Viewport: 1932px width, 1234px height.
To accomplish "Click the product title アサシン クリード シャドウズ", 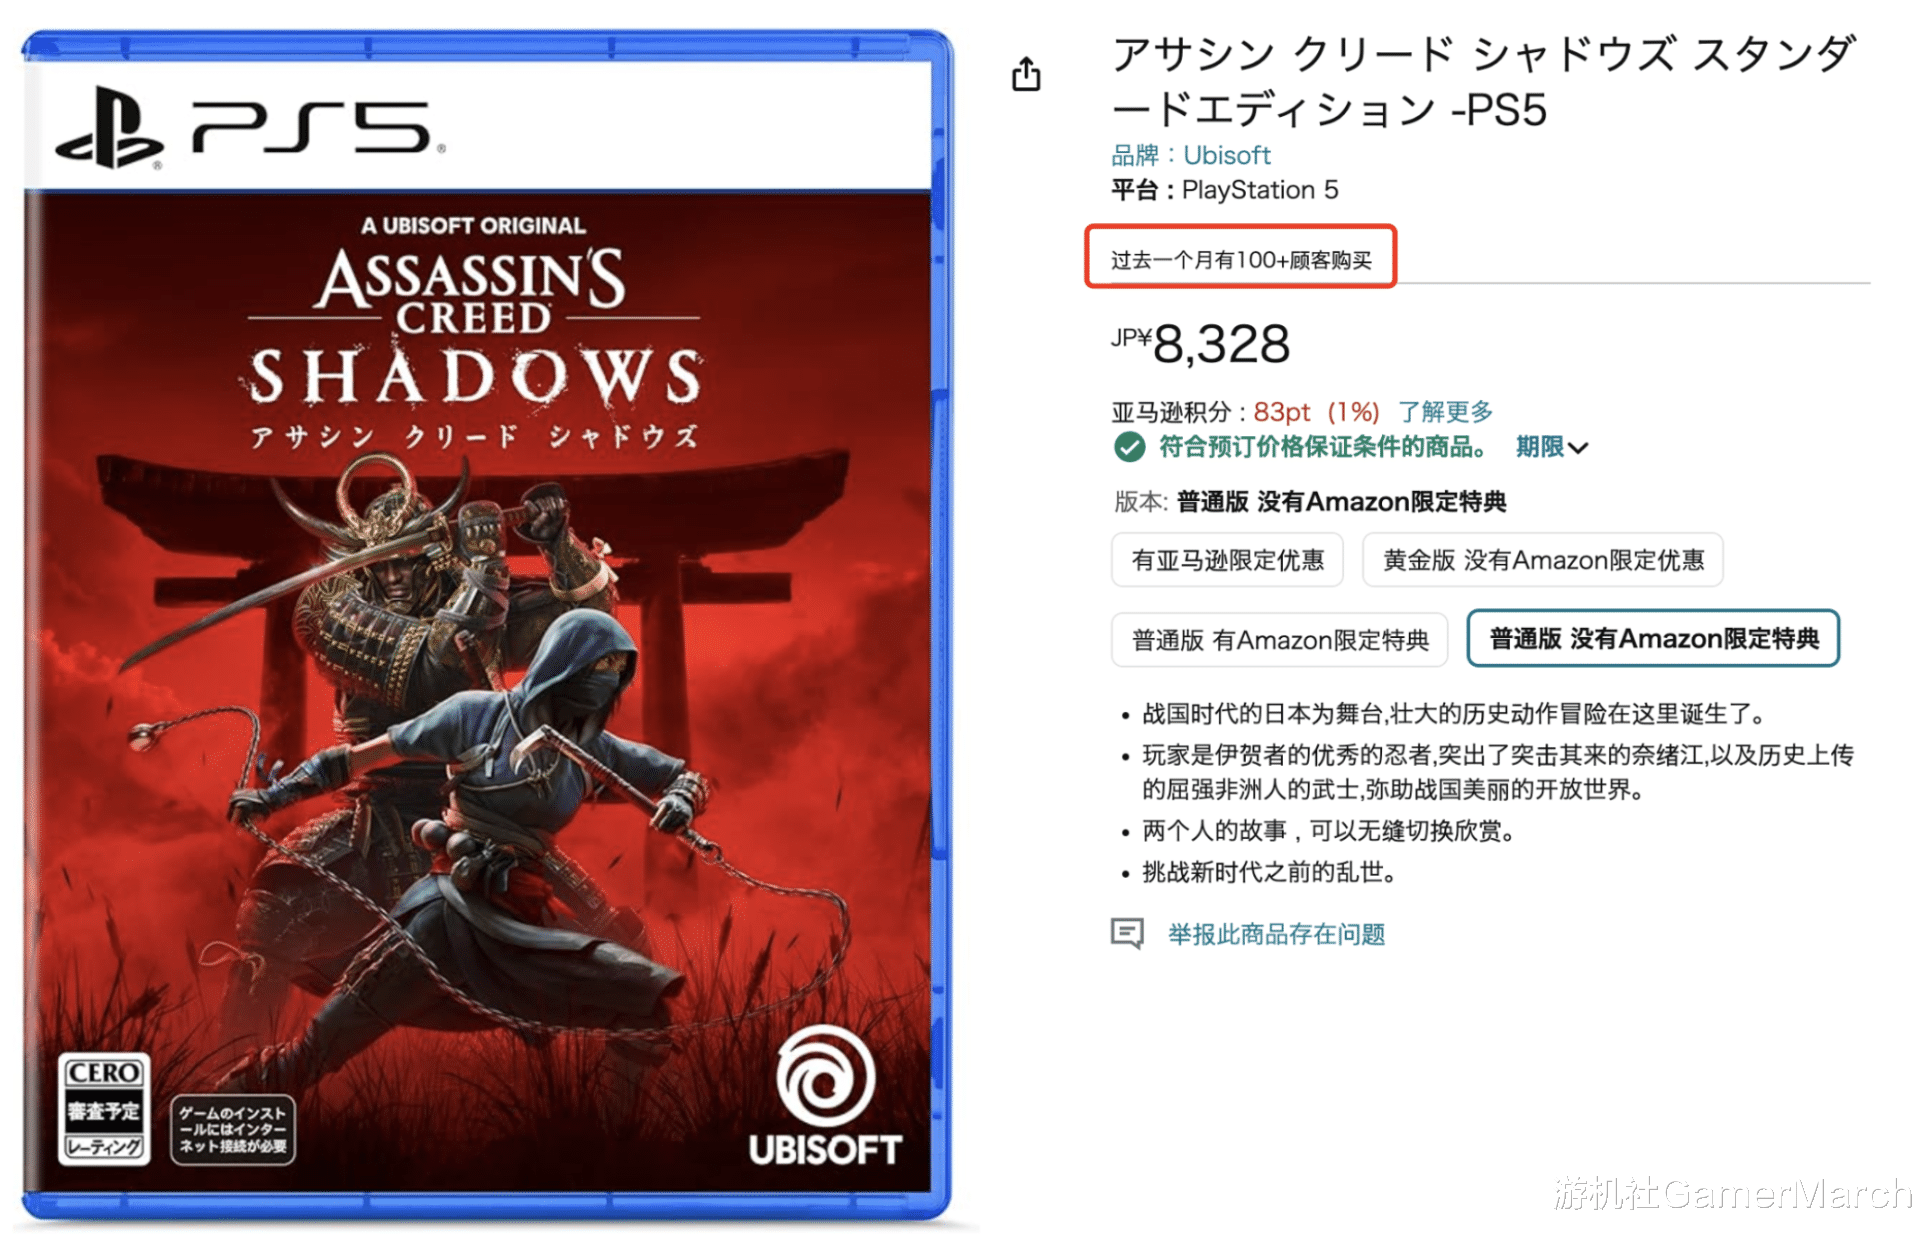I will tap(1484, 81).
